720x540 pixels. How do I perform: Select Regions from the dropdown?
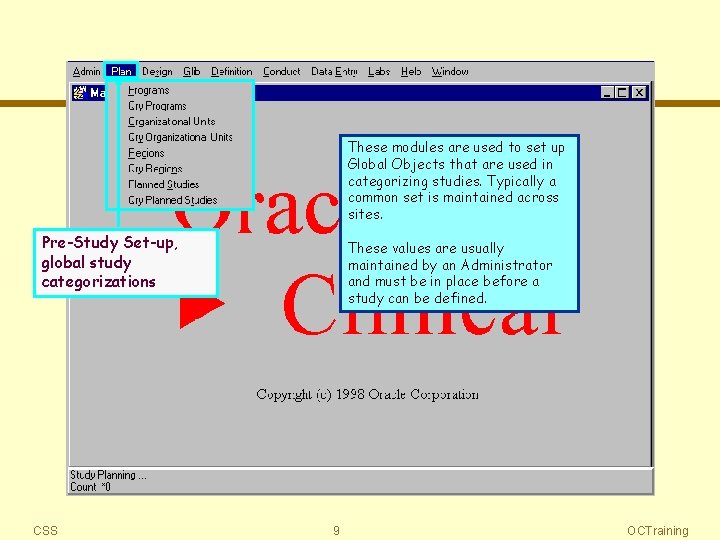point(146,153)
